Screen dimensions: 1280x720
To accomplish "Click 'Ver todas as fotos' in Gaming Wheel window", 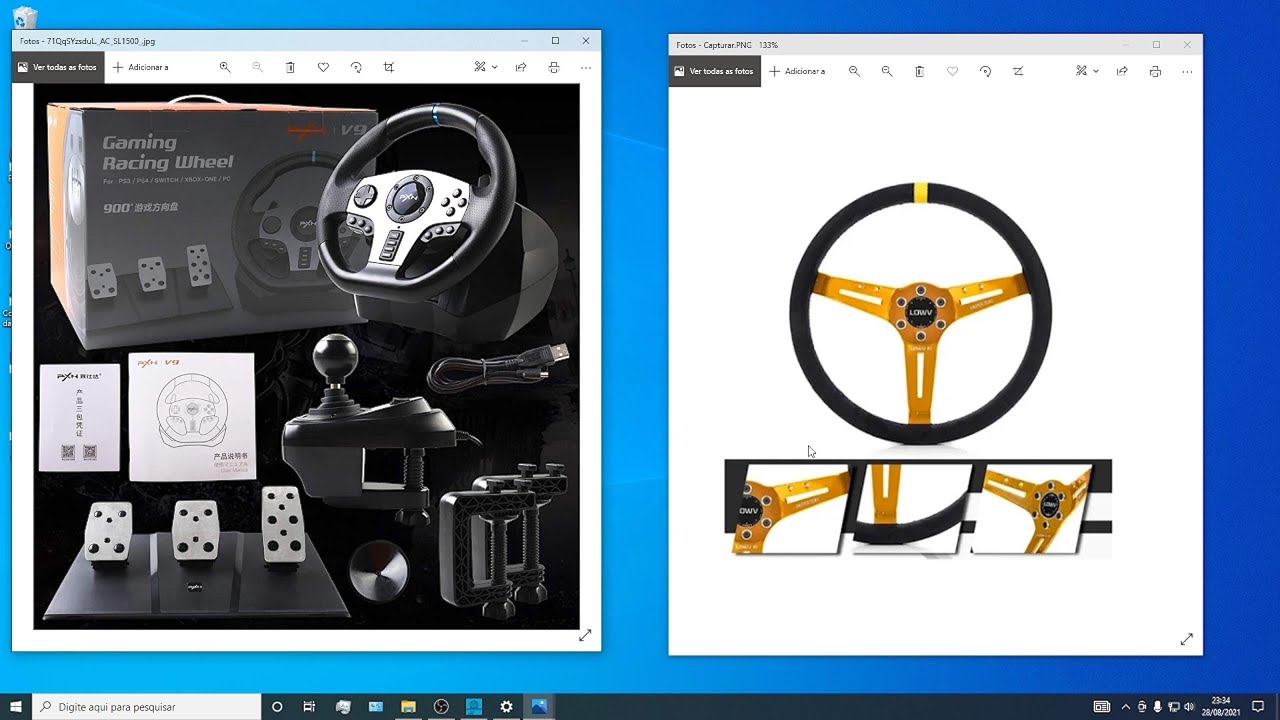I will 57,67.
